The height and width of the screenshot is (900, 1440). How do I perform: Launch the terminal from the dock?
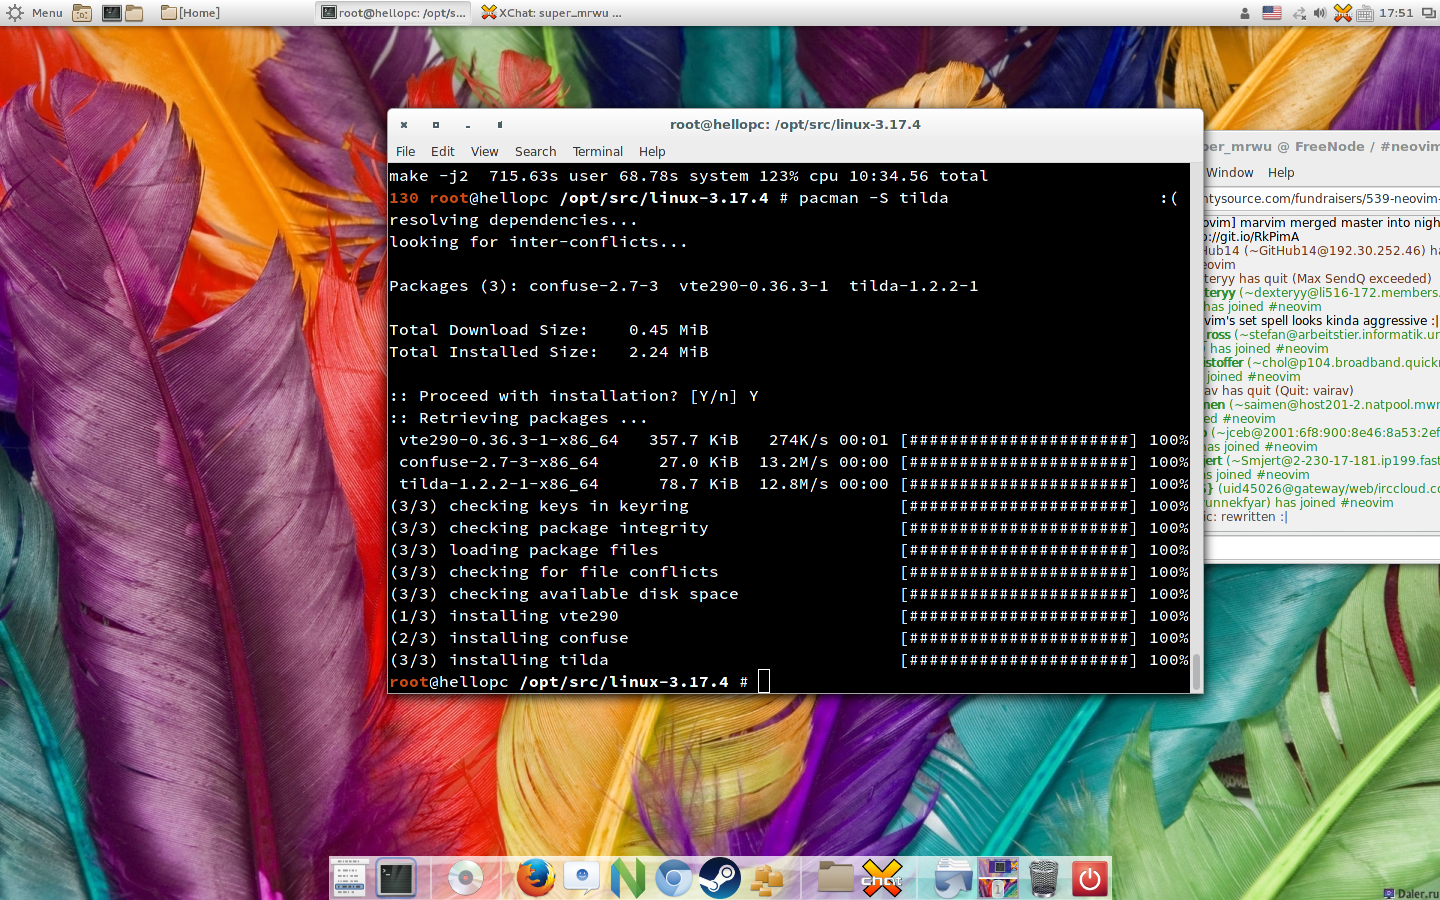pos(396,878)
